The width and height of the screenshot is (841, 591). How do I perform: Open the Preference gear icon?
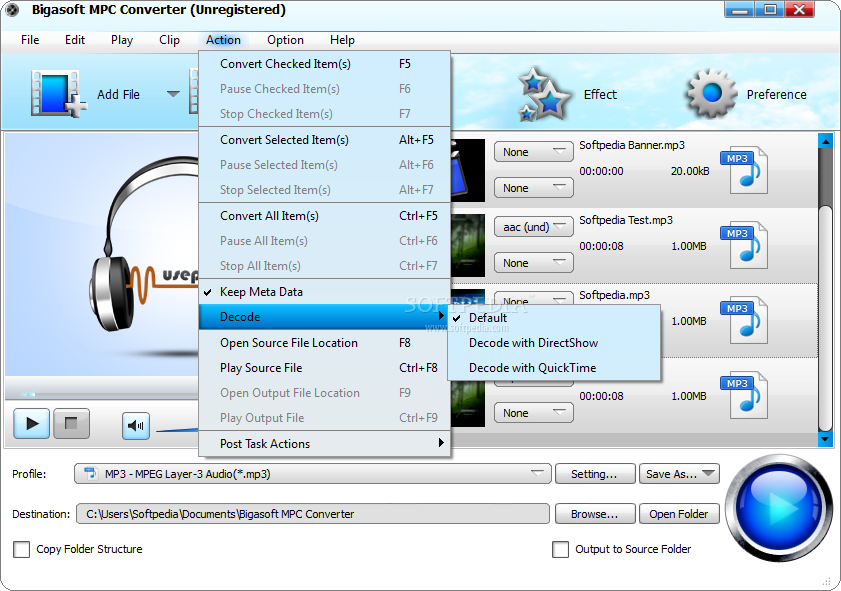pos(711,94)
